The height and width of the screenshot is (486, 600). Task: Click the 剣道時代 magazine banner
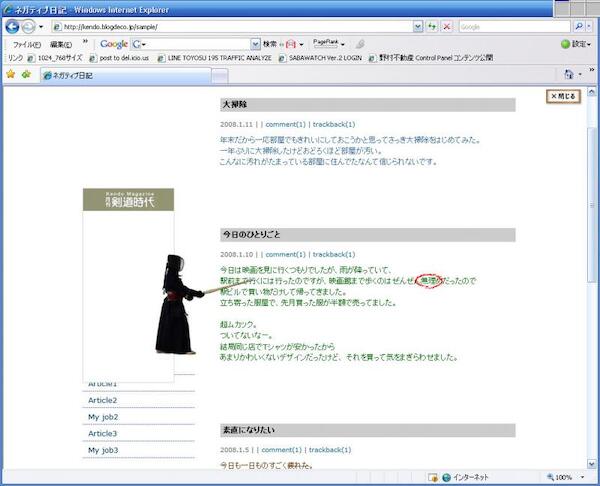(129, 200)
